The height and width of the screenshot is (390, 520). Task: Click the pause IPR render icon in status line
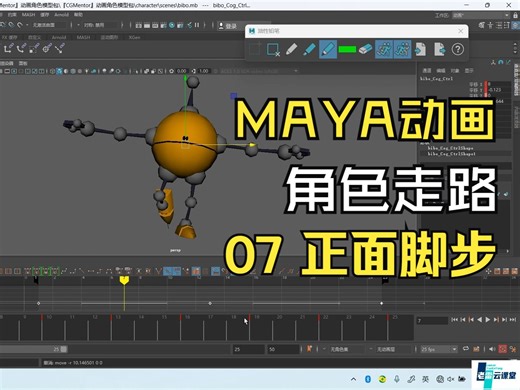197,25
